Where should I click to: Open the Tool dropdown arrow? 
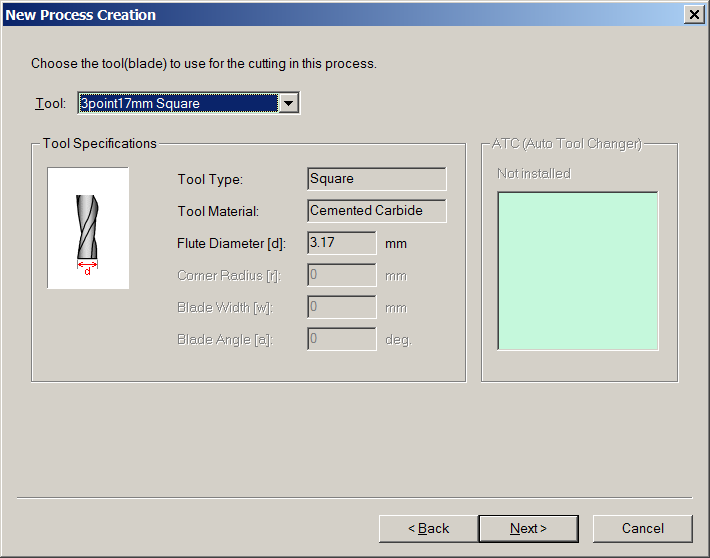[288, 103]
